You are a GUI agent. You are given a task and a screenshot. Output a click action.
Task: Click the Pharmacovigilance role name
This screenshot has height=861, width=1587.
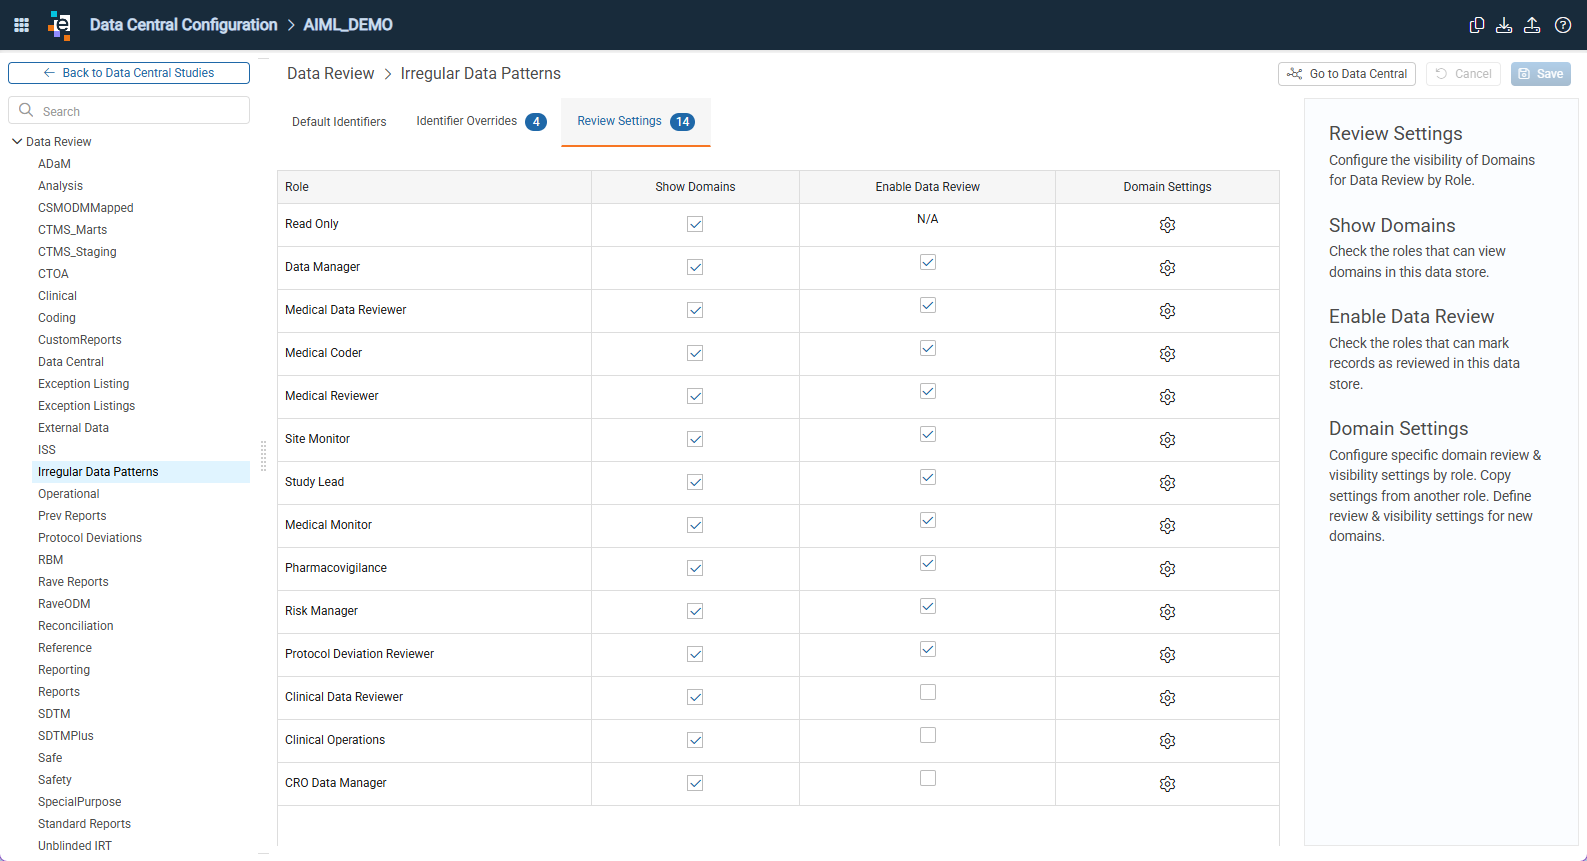click(336, 568)
